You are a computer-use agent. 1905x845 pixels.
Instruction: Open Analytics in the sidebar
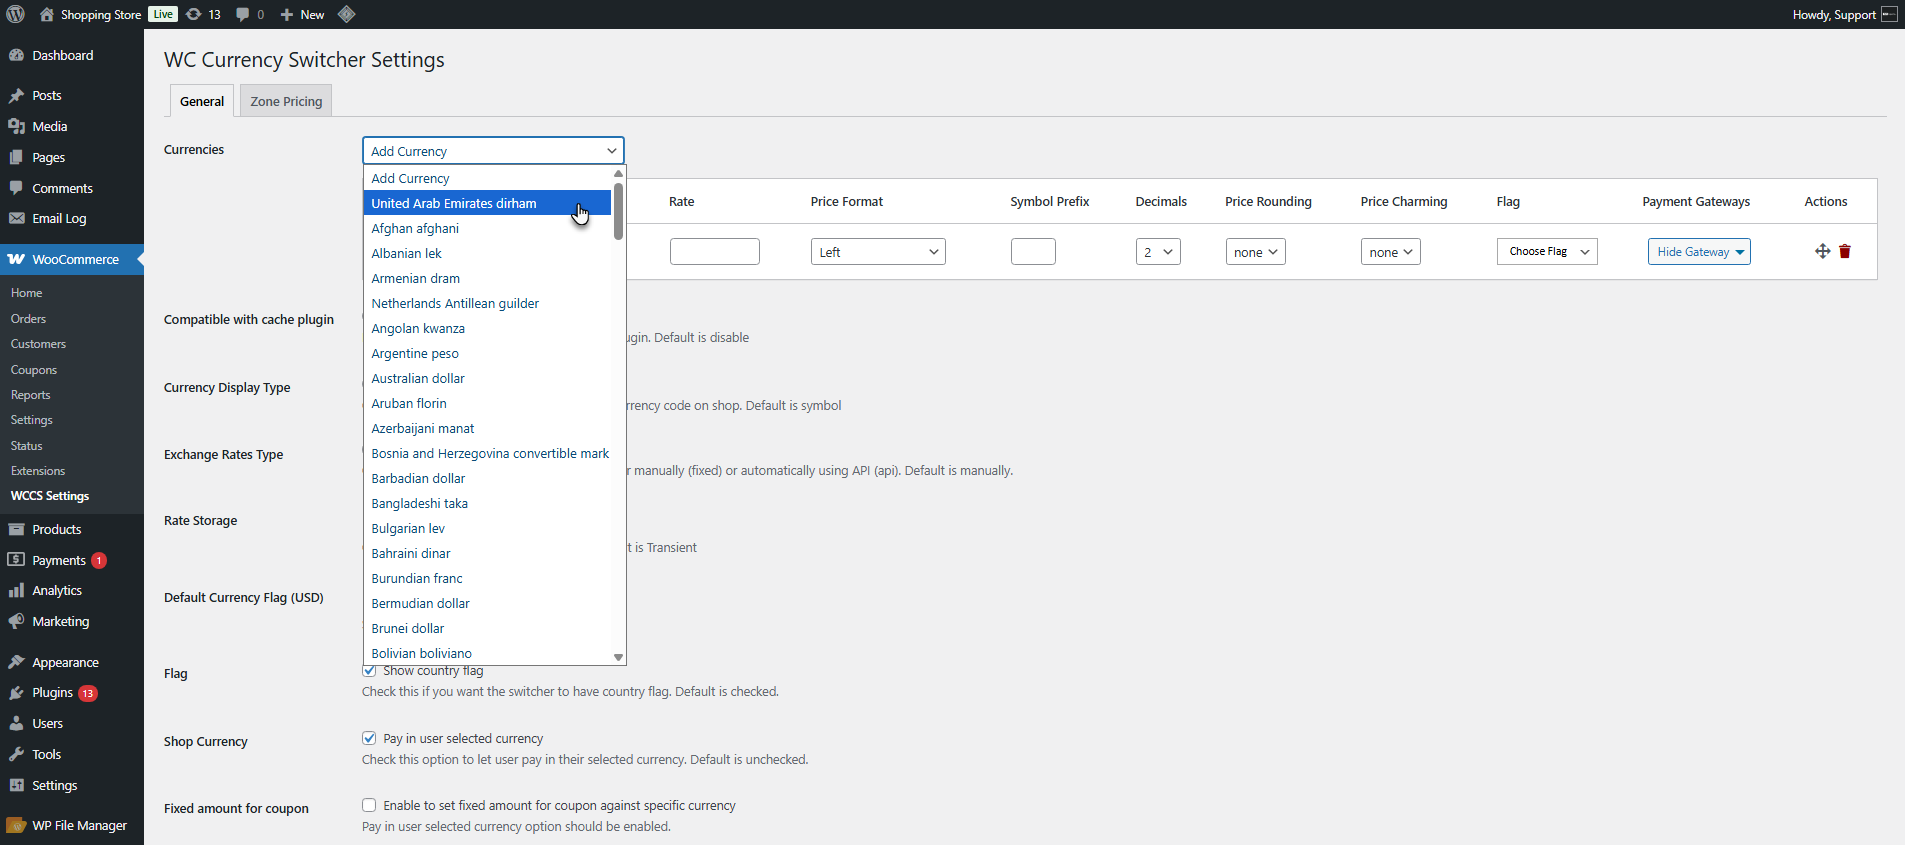57,590
